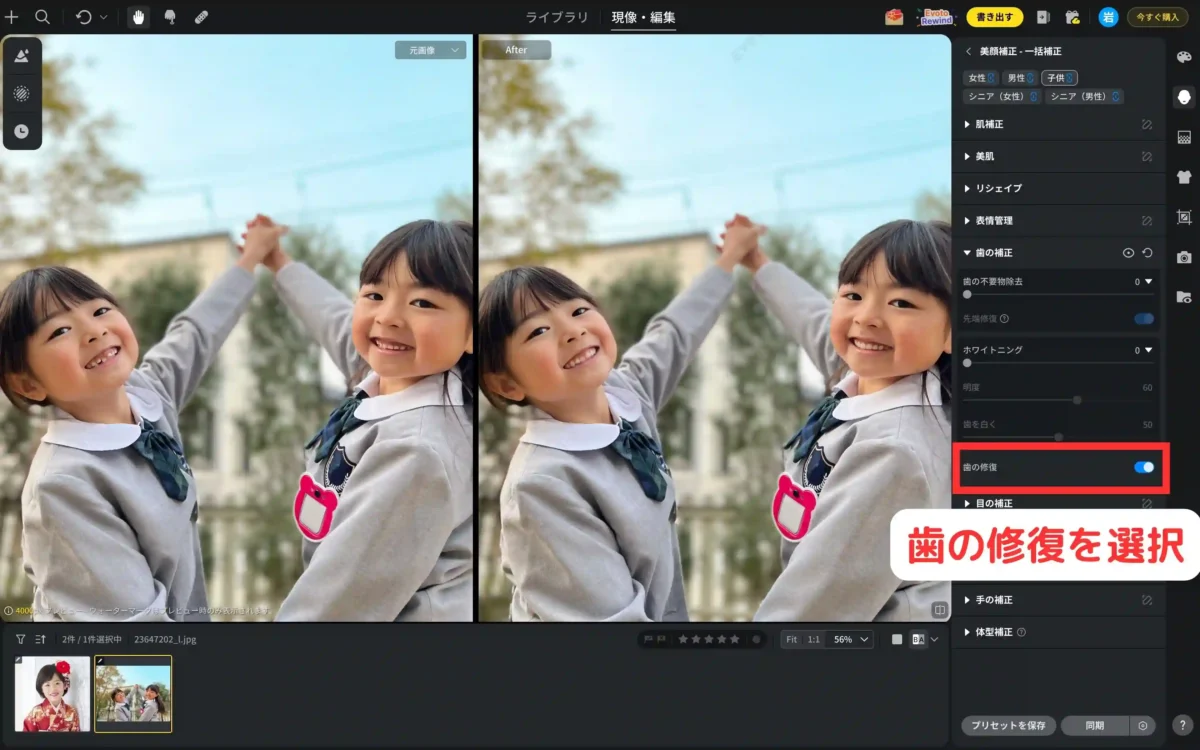
Task: Click the 1:1 zoom button
Action: (x=814, y=639)
